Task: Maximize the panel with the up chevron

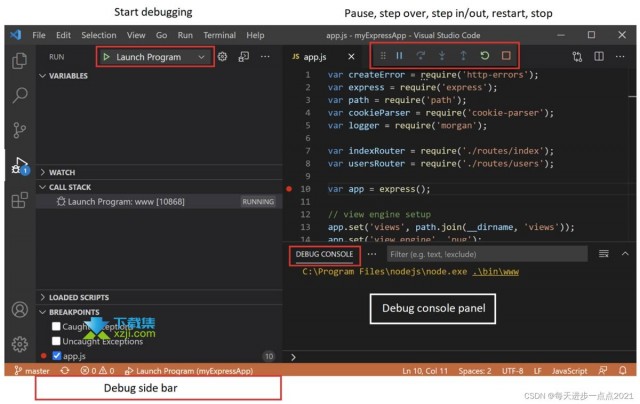Action: coord(625,254)
